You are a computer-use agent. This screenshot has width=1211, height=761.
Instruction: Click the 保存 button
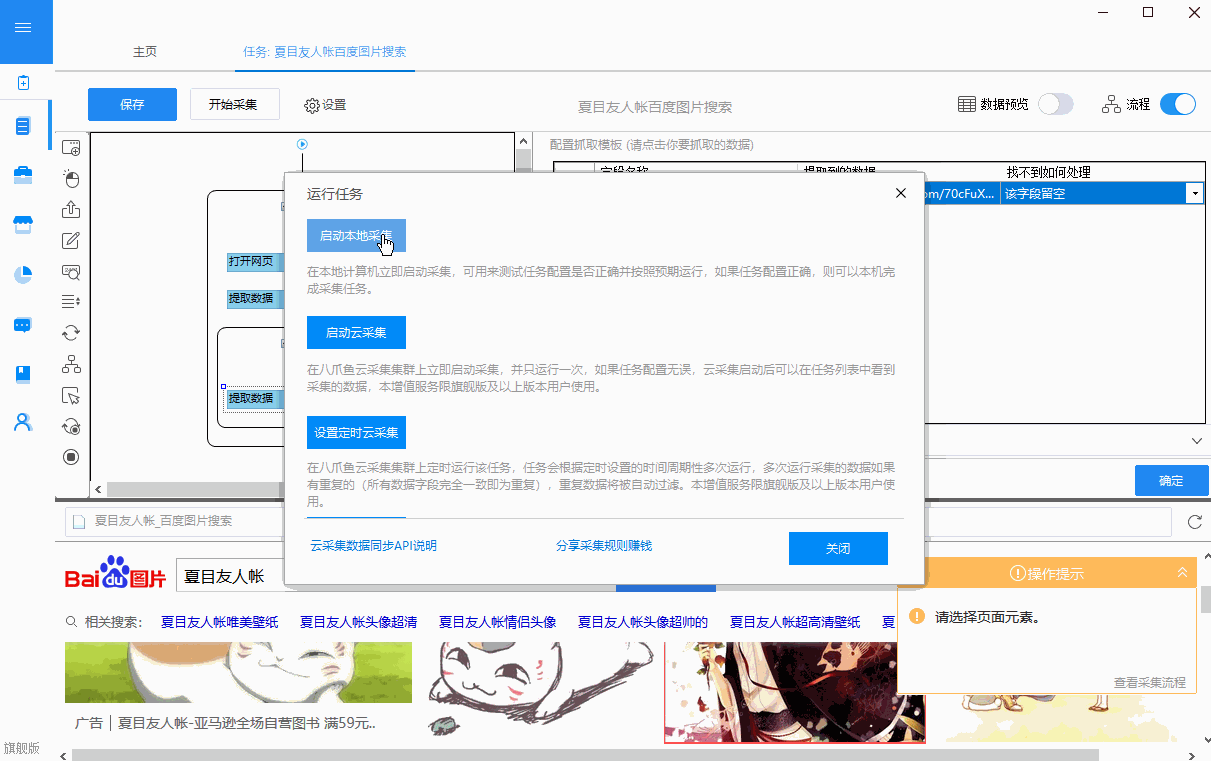132,104
